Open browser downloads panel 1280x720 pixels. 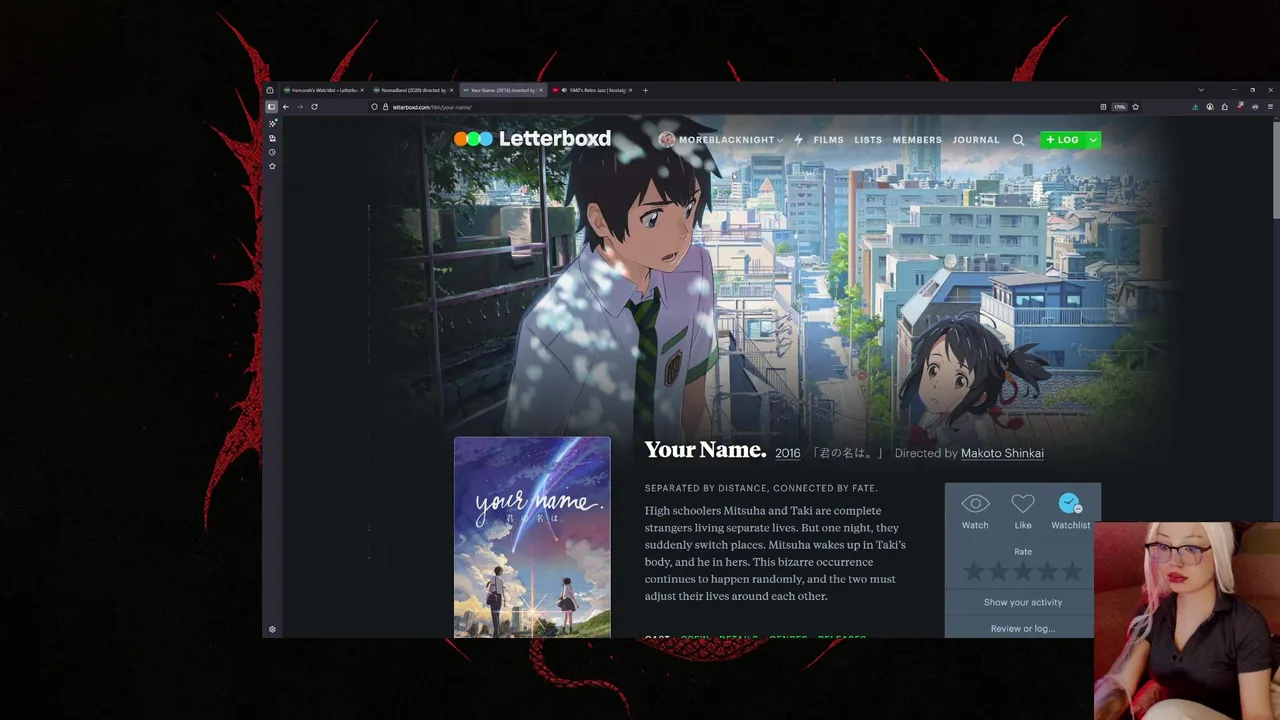(x=1195, y=107)
